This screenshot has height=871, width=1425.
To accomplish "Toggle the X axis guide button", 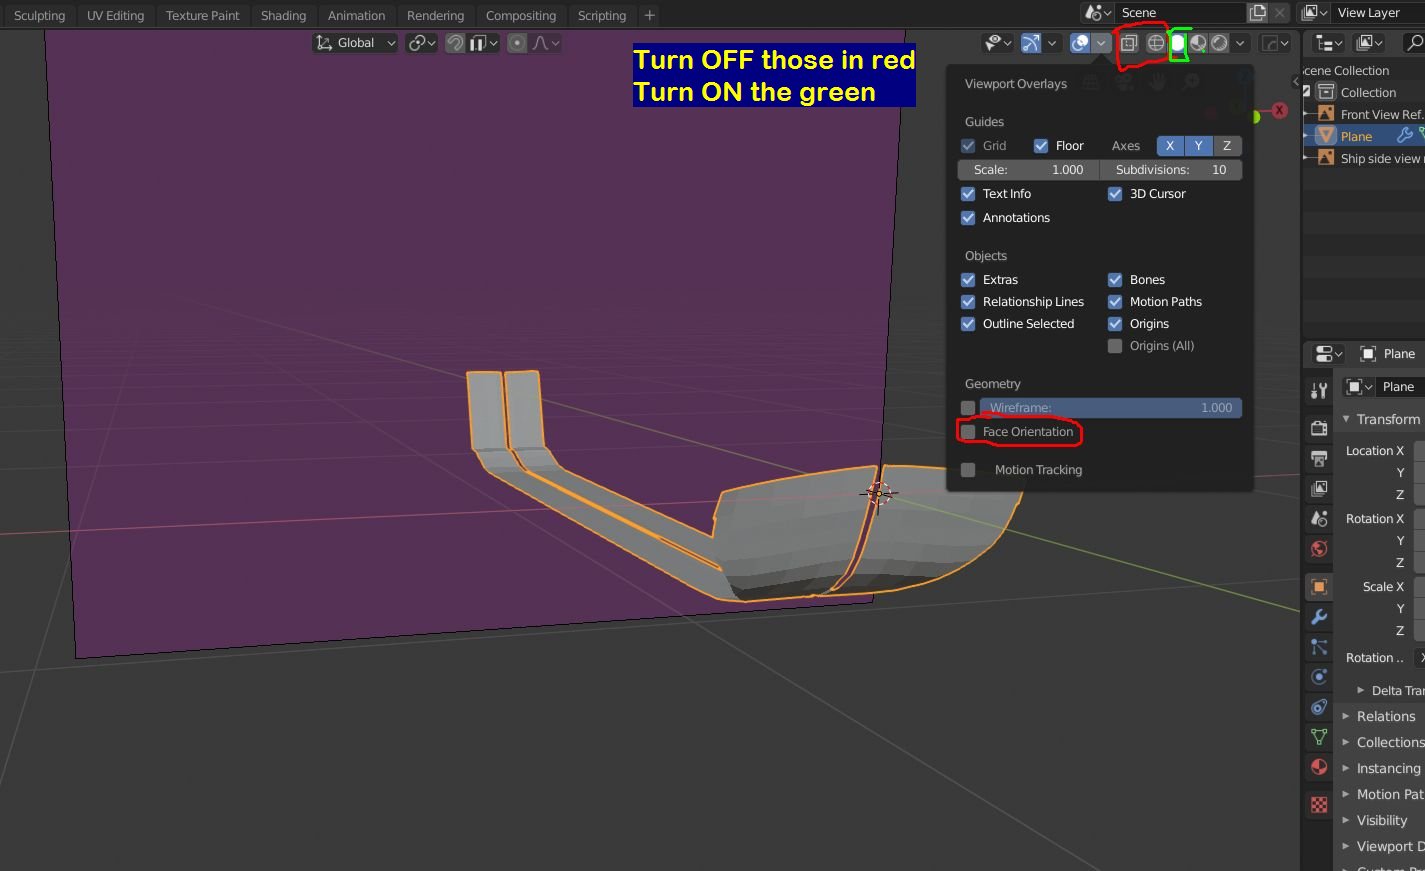I will tap(1170, 146).
